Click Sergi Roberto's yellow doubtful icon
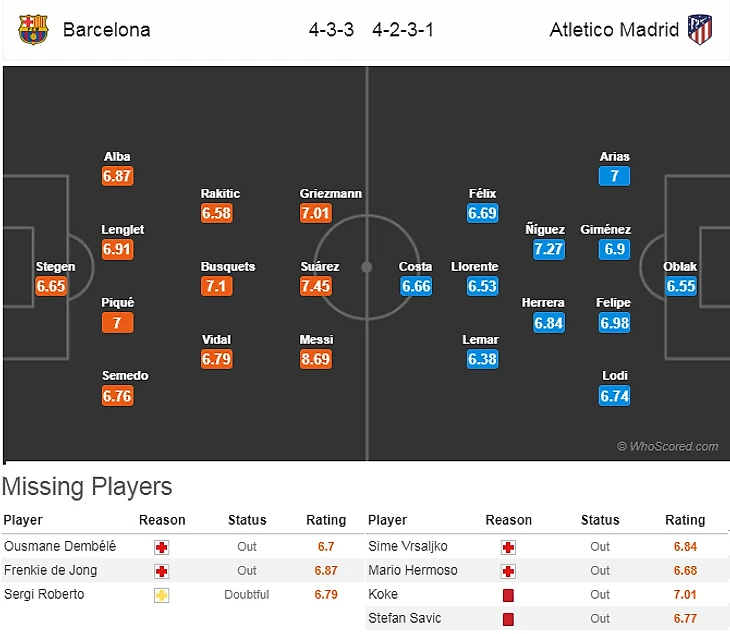This screenshot has height=634, width=730. (161, 595)
